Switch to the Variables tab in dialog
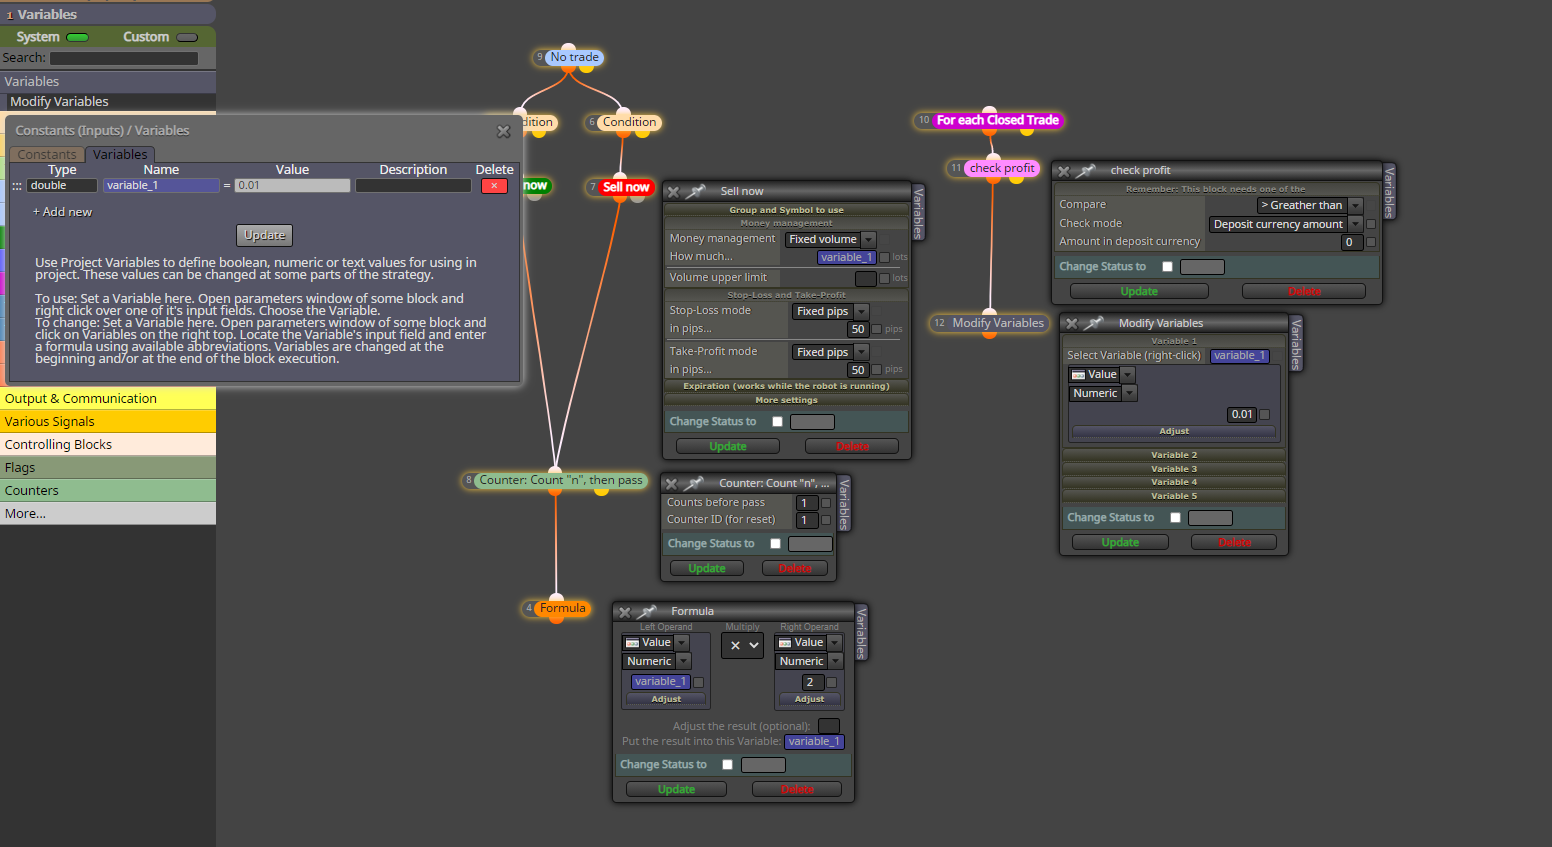The width and height of the screenshot is (1552, 847). (x=120, y=155)
